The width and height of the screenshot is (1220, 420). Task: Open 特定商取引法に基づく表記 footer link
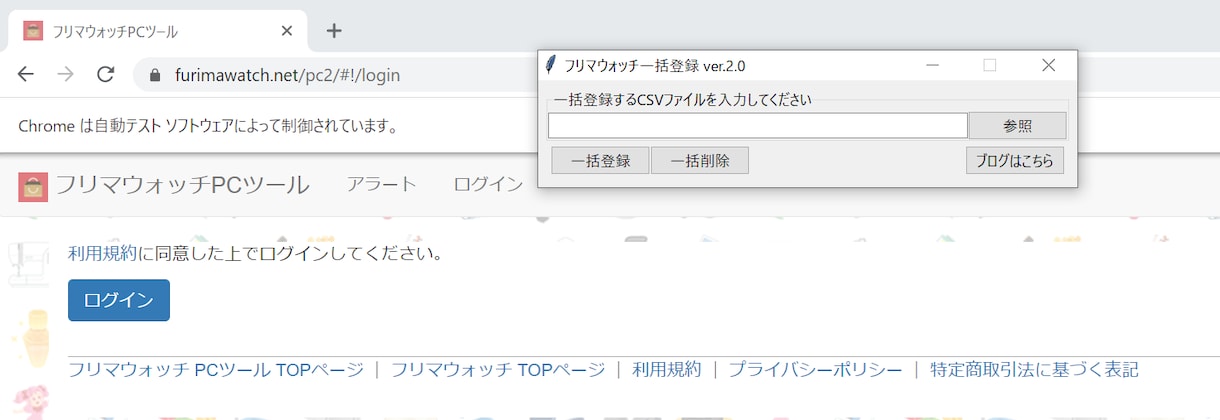pos(1034,370)
